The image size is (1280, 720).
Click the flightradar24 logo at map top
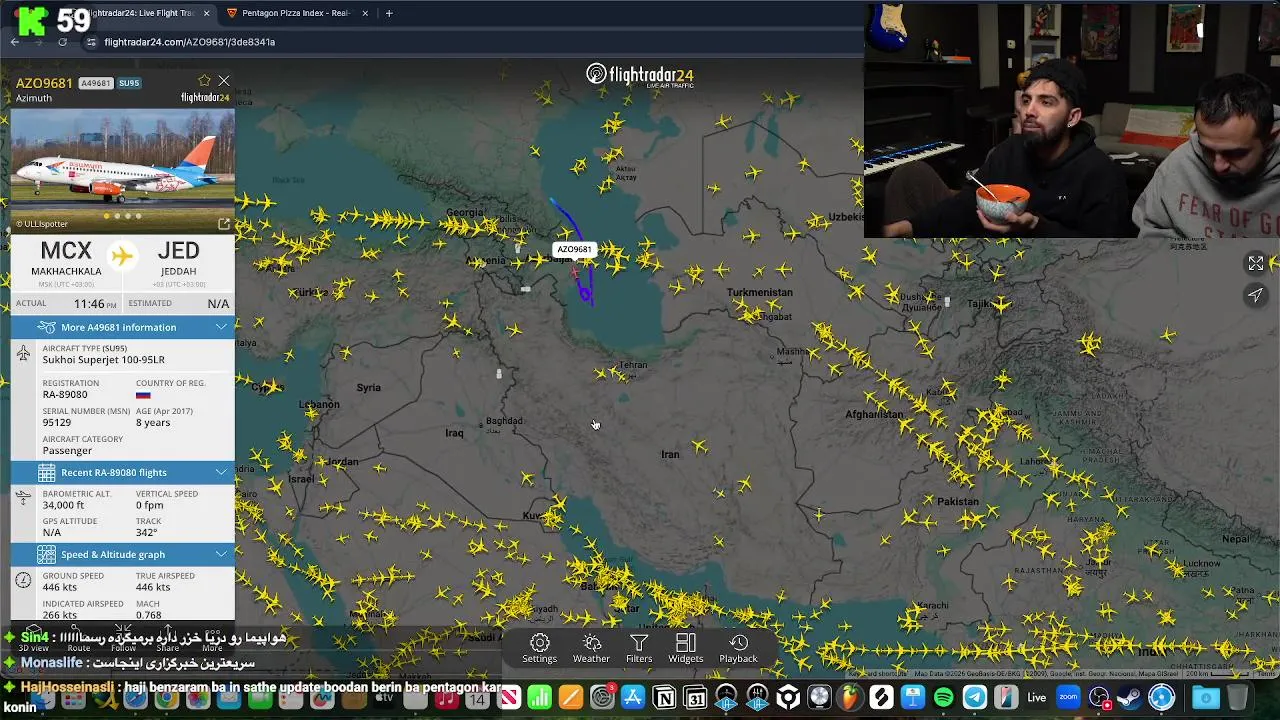[640, 75]
